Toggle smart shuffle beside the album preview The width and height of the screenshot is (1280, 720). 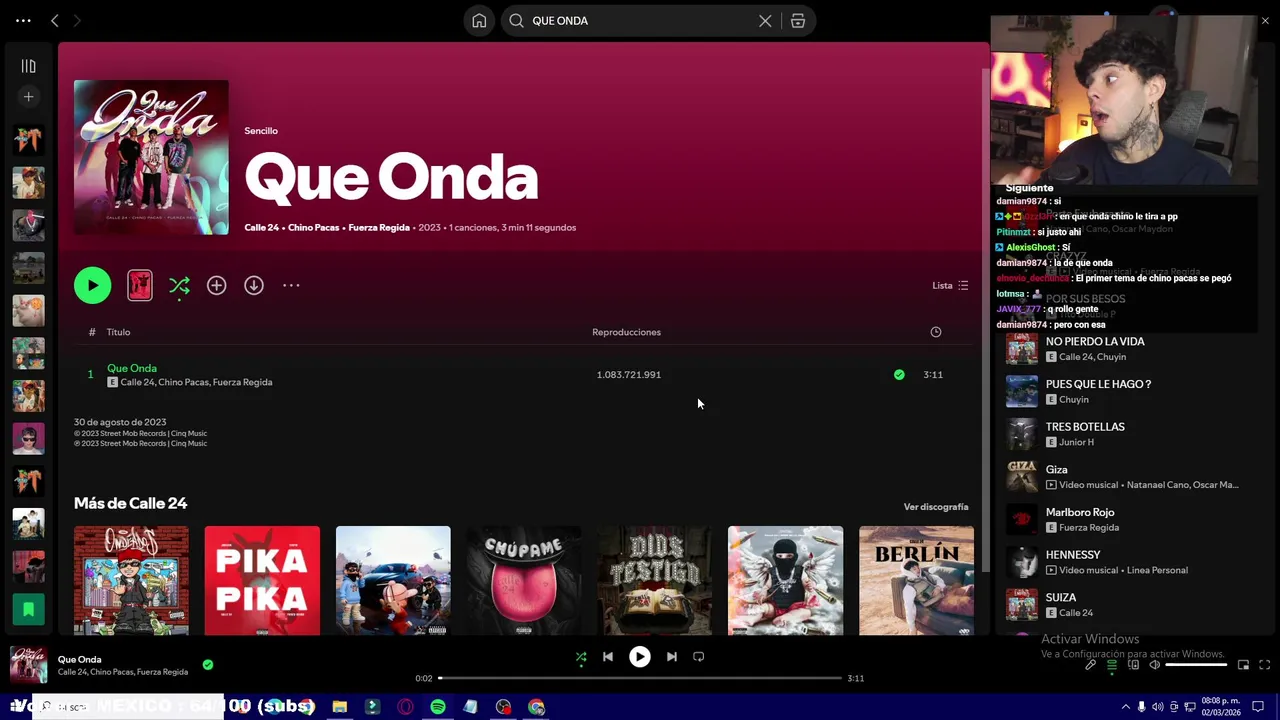point(179,286)
